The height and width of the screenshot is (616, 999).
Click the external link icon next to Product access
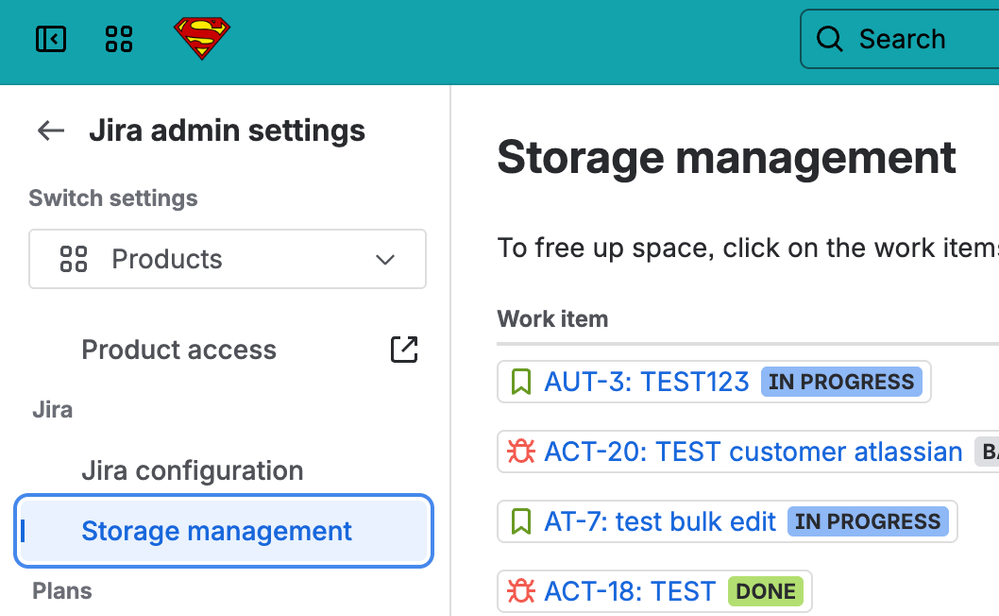pos(404,349)
